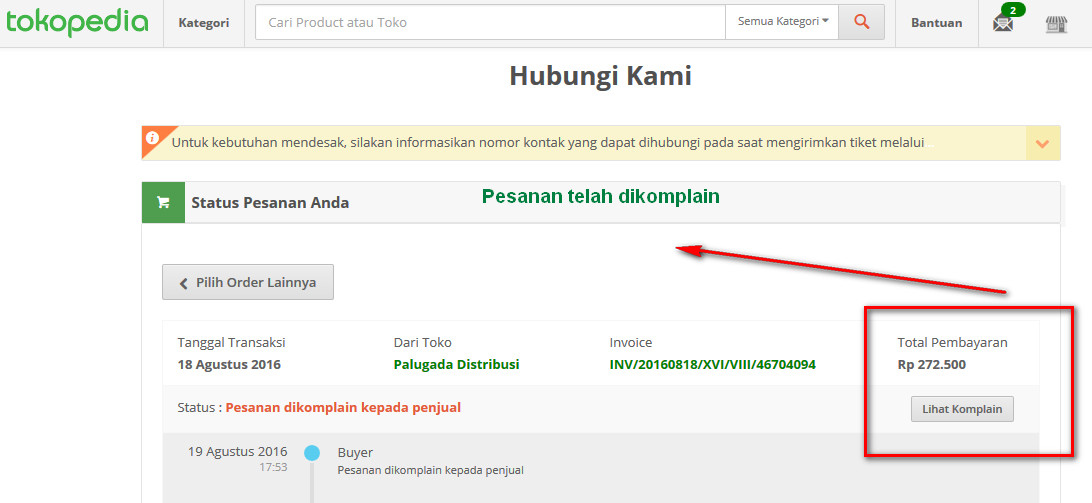The image size is (1092, 503).
Task: Click the Rp 272.500 total payment value
Action: (931, 364)
